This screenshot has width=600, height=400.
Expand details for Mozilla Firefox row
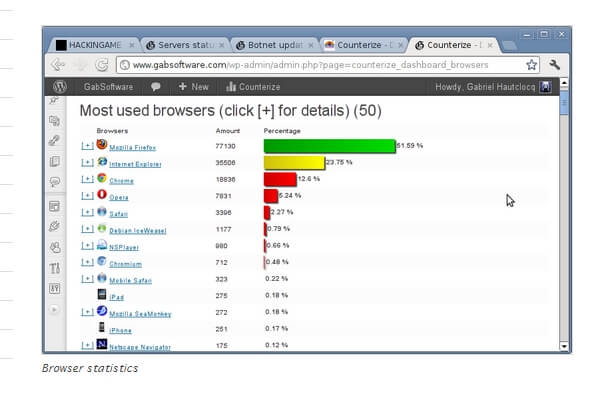[x=87, y=146]
